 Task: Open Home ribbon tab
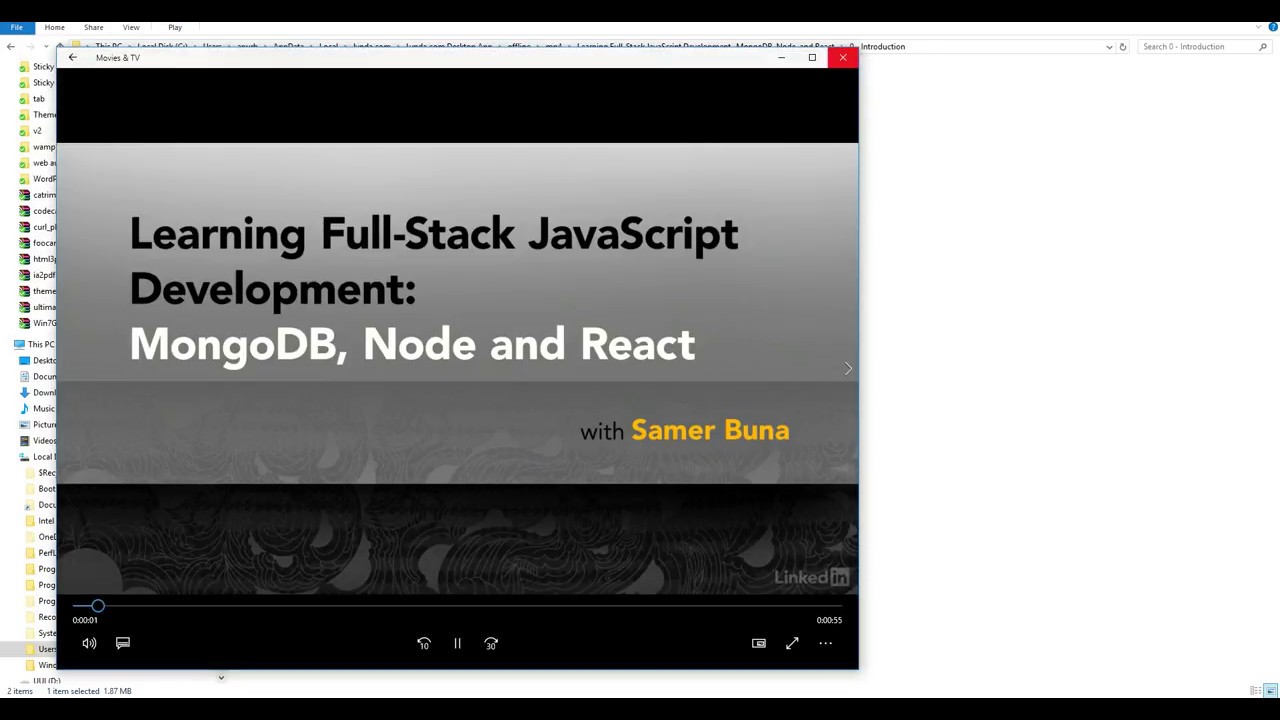(54, 28)
